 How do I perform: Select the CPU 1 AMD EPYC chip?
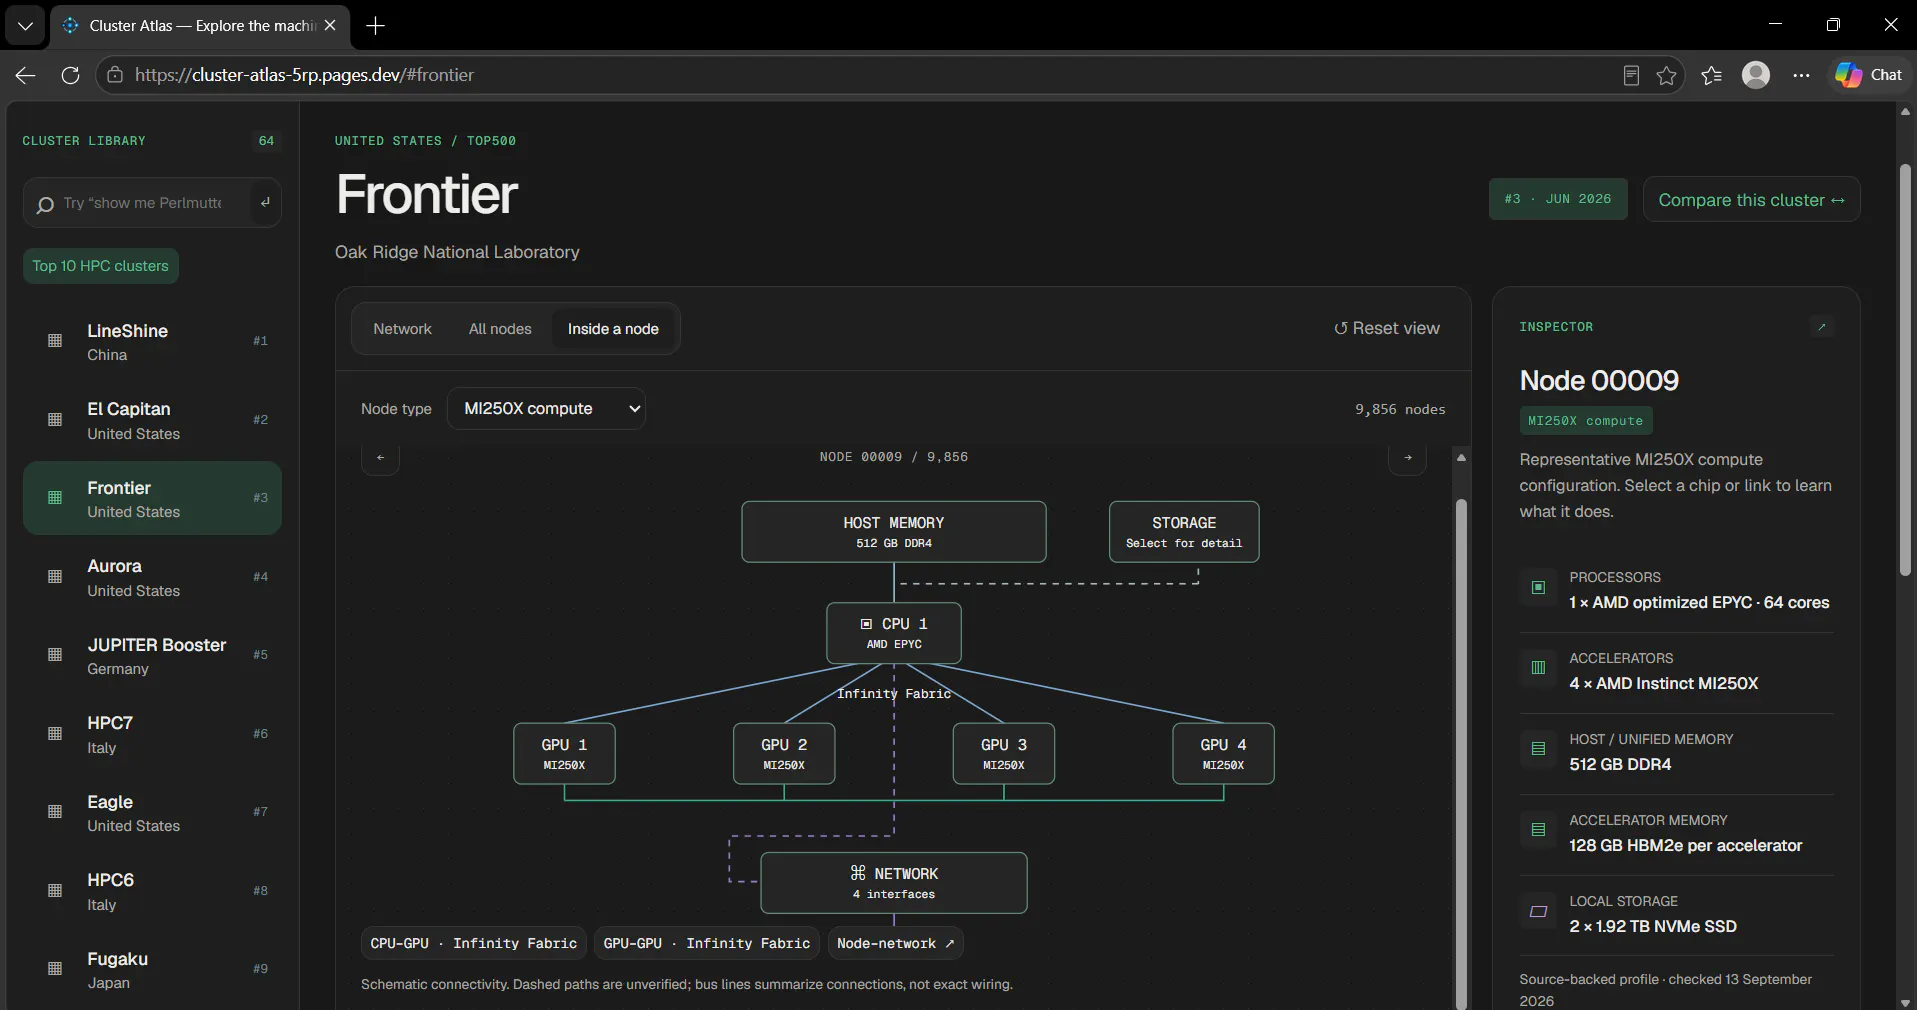[894, 633]
